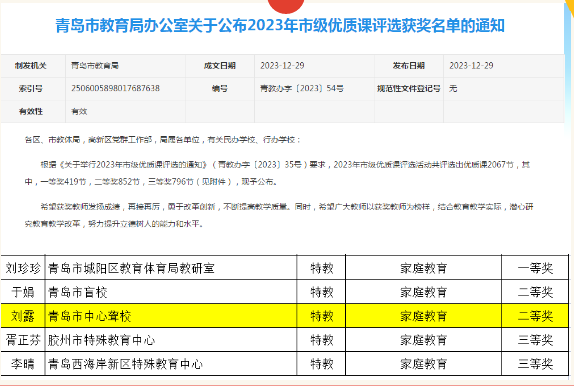Screen dimensions: 574x386
Task: Click index number 2506005898017687638
Action: (115, 88)
